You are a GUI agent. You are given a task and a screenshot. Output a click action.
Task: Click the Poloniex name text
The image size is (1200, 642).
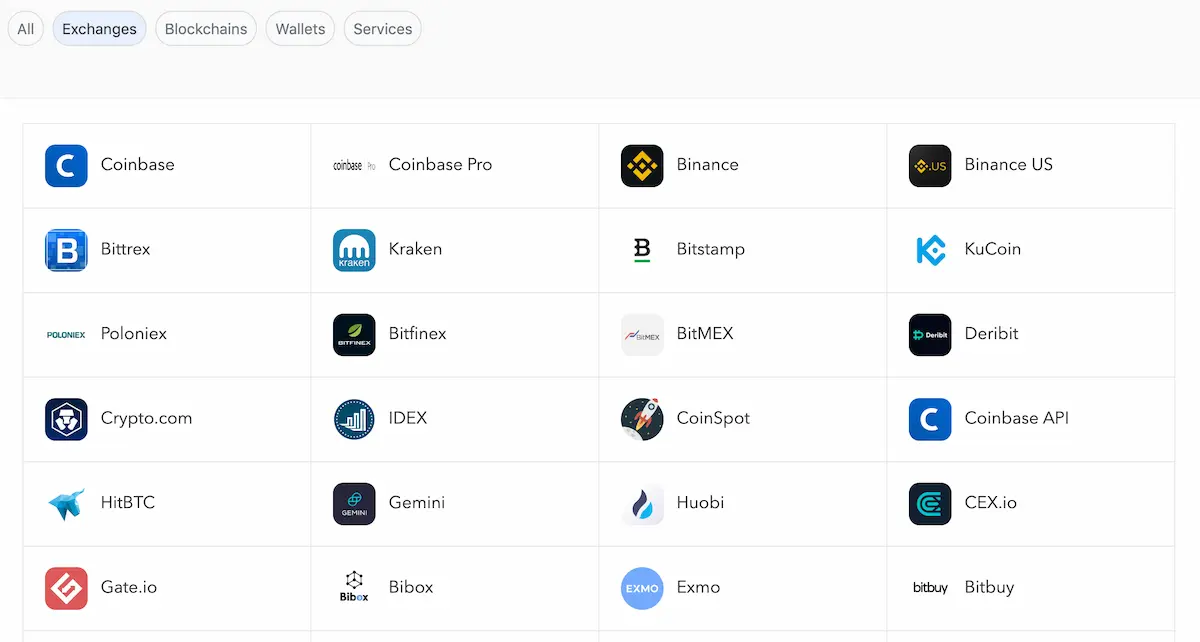pos(134,334)
